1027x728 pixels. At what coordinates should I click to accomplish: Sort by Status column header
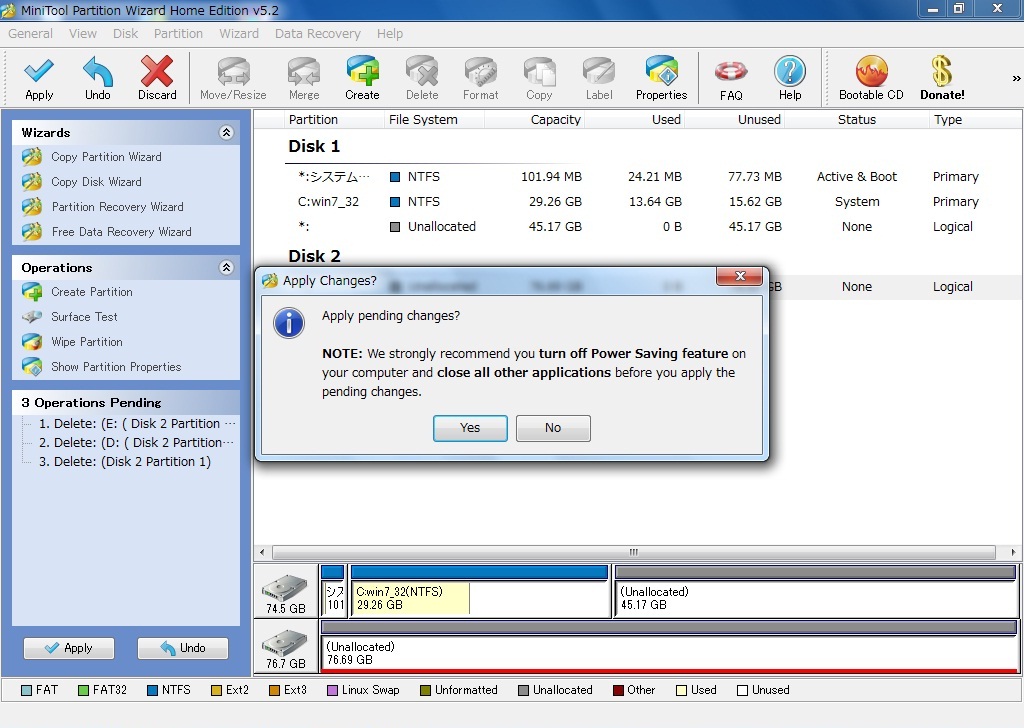pos(857,120)
